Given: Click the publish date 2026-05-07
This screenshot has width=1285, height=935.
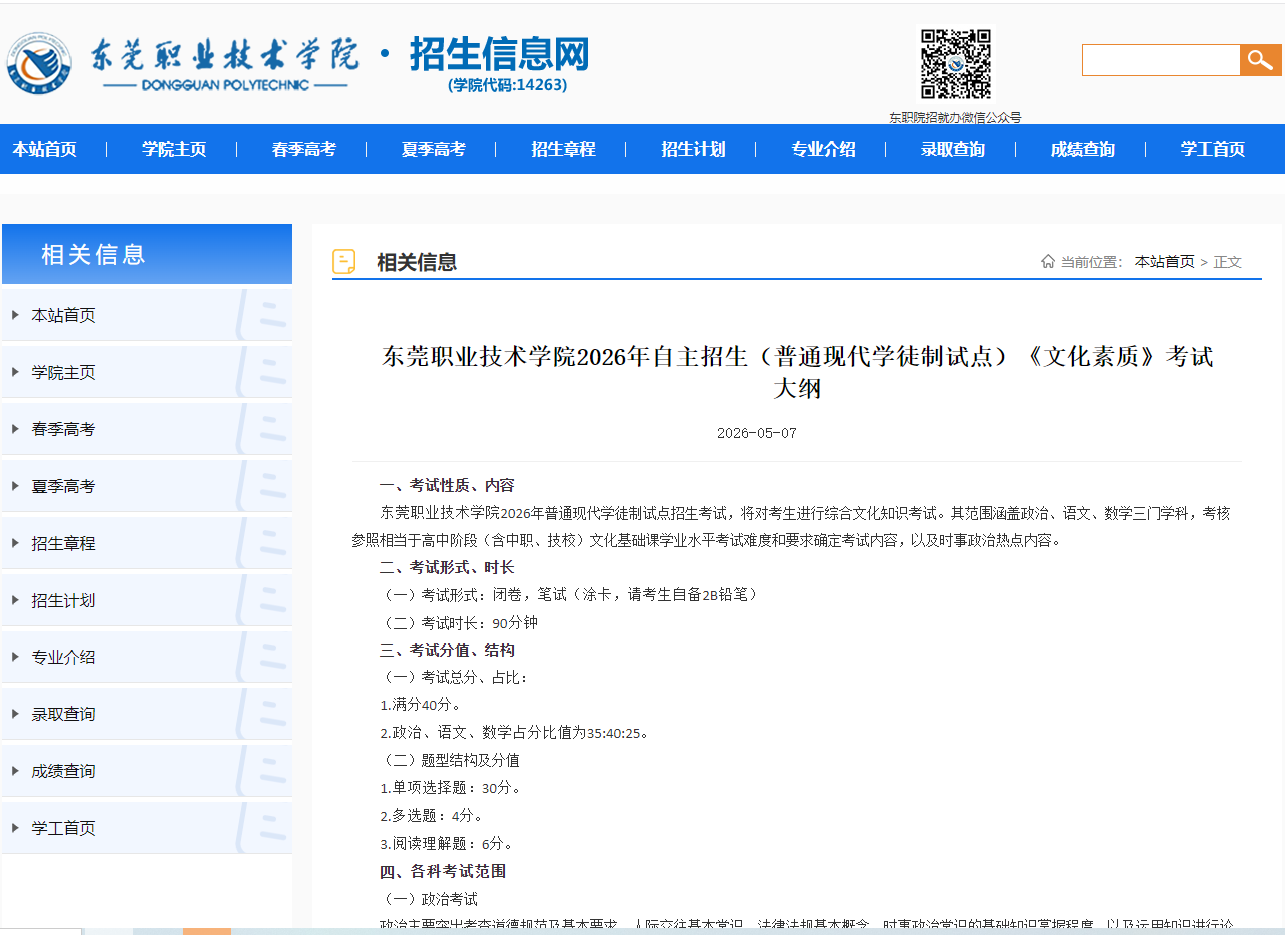Looking at the screenshot, I should (757, 433).
